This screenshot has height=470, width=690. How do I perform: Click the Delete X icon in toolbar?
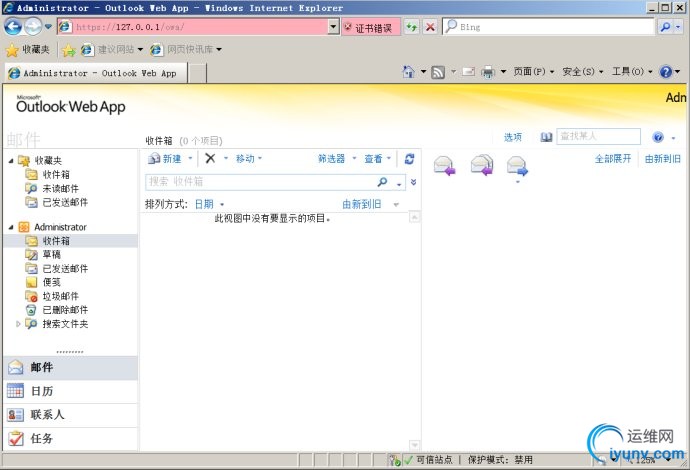pos(210,158)
